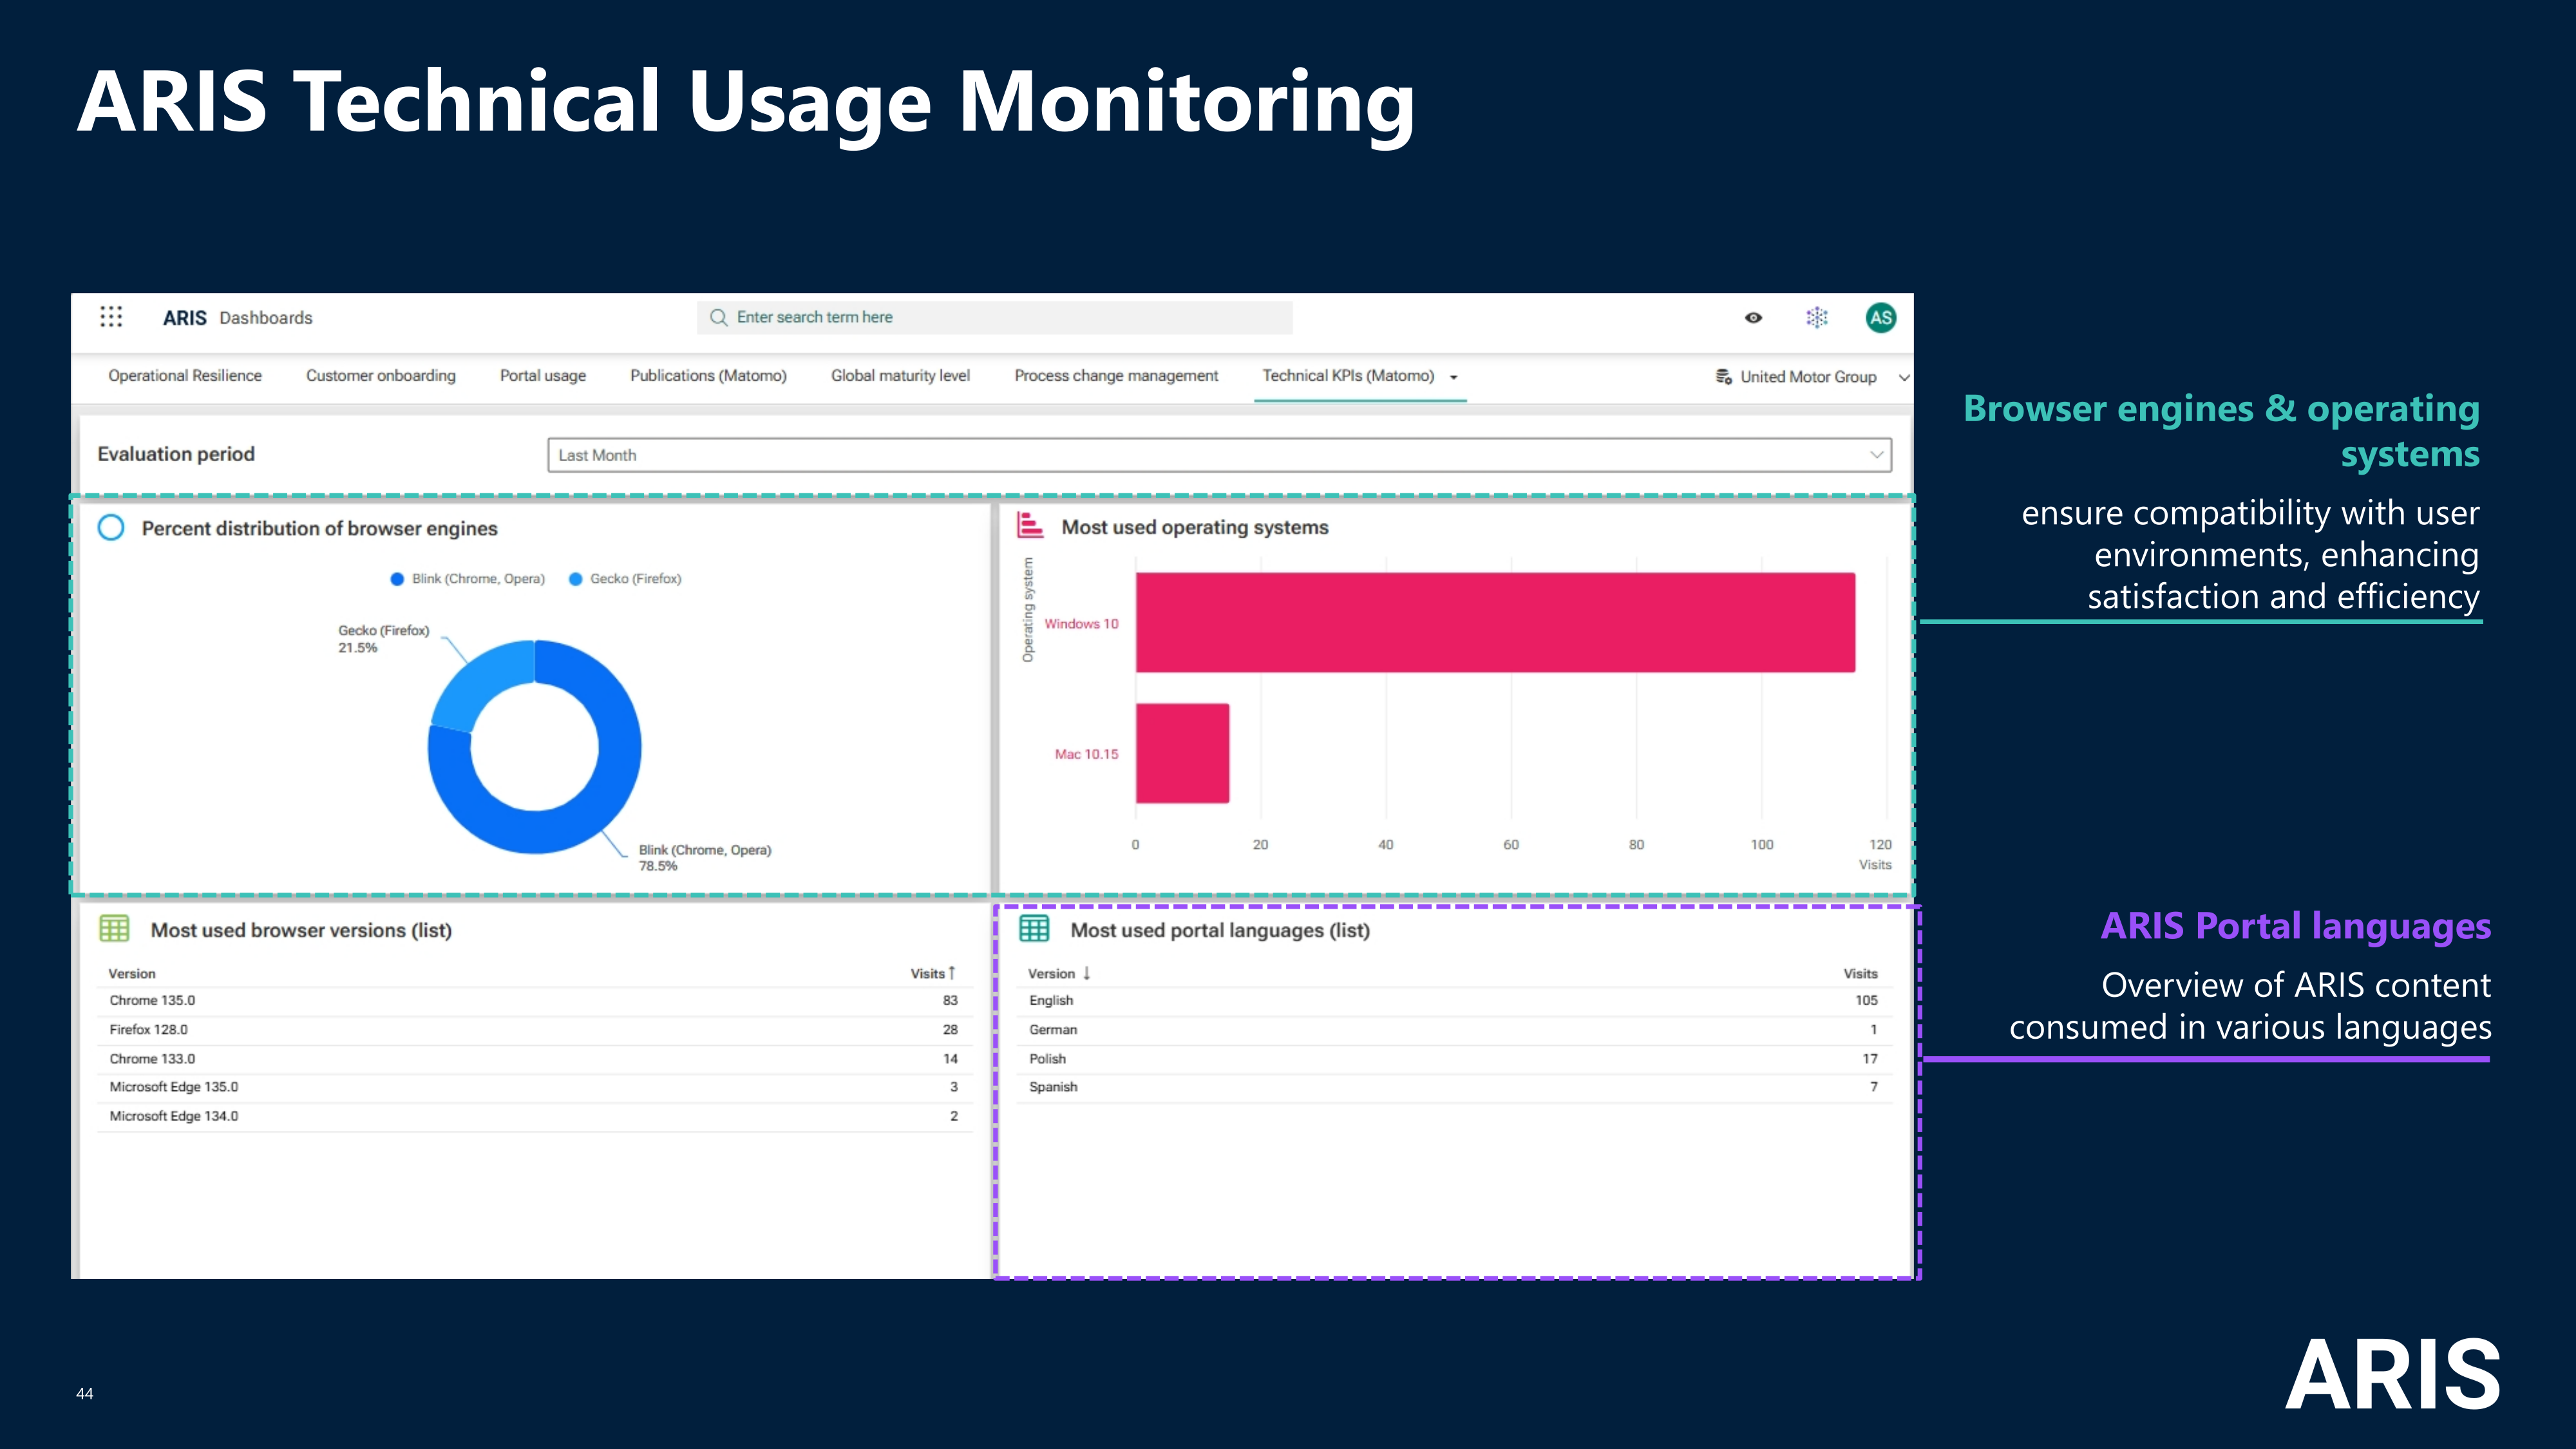Click the teal table icon for portal languages

click(x=1034, y=929)
